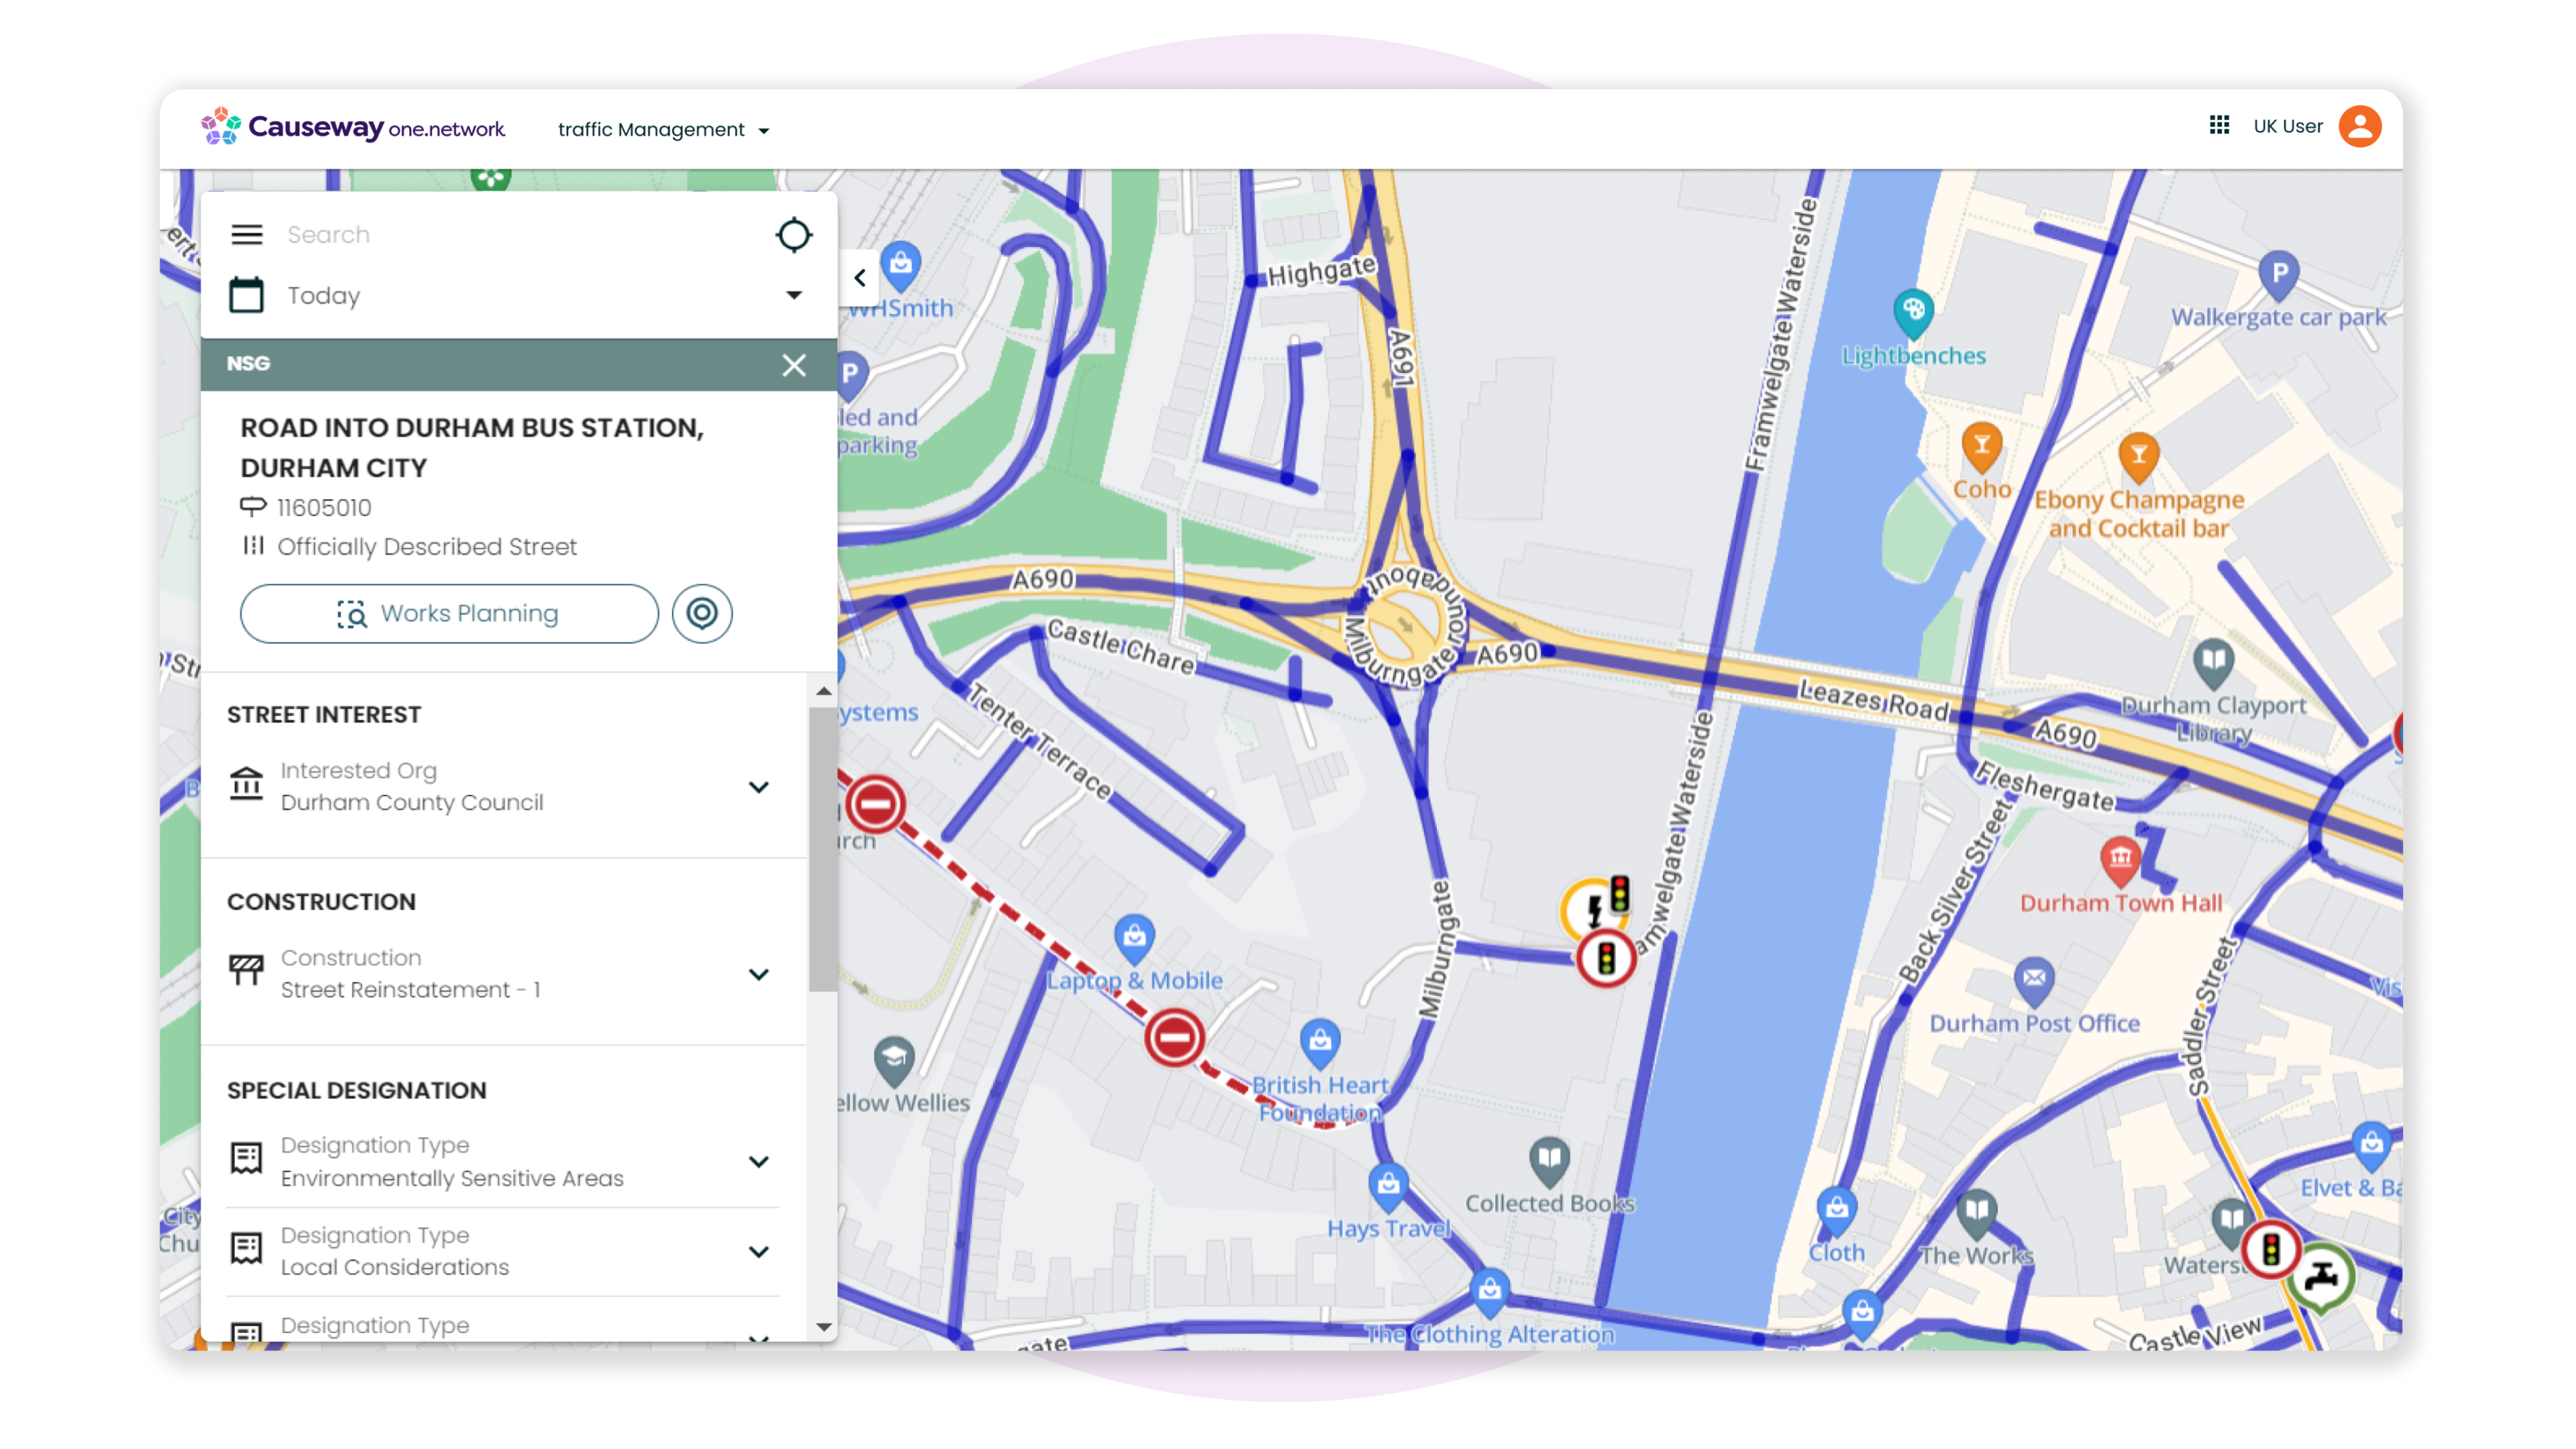
Task: Click the UK User label
Action: point(2287,127)
